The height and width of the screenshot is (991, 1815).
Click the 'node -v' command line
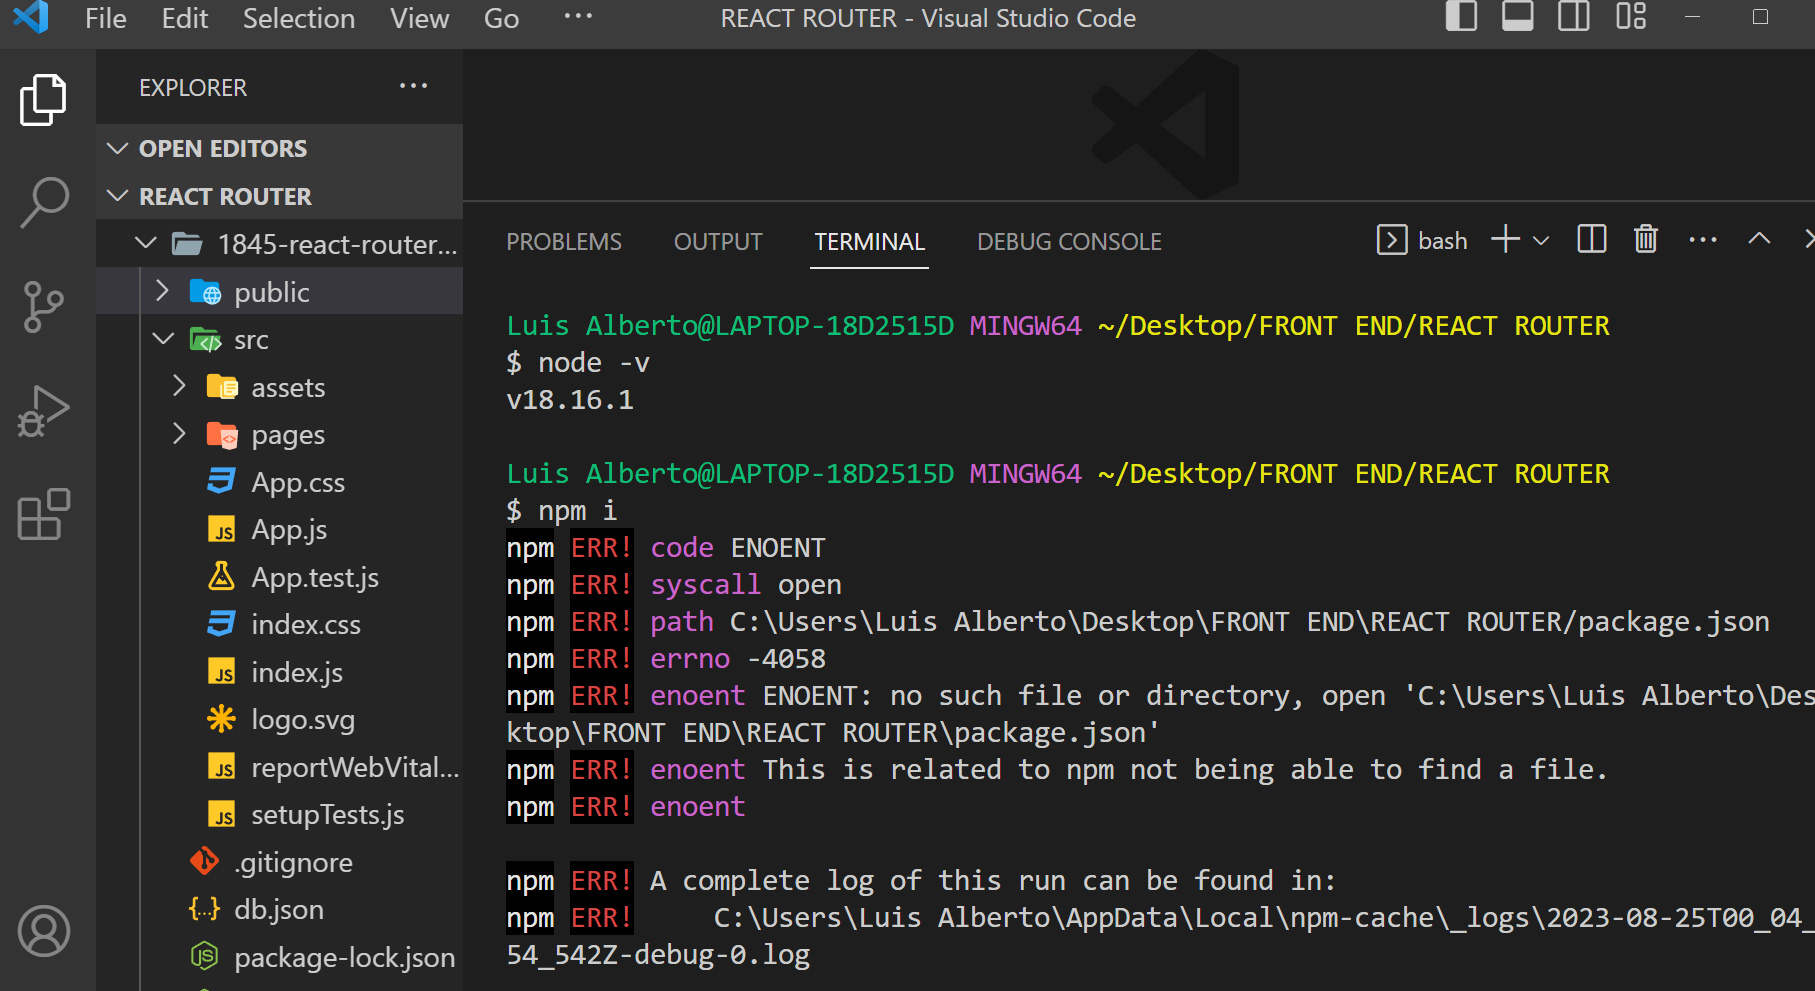coord(578,363)
